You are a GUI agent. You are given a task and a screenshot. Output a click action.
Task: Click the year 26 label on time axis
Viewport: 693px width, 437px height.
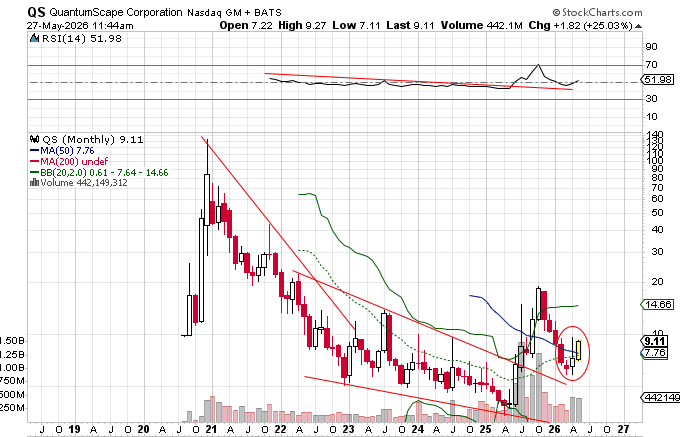coord(554,429)
